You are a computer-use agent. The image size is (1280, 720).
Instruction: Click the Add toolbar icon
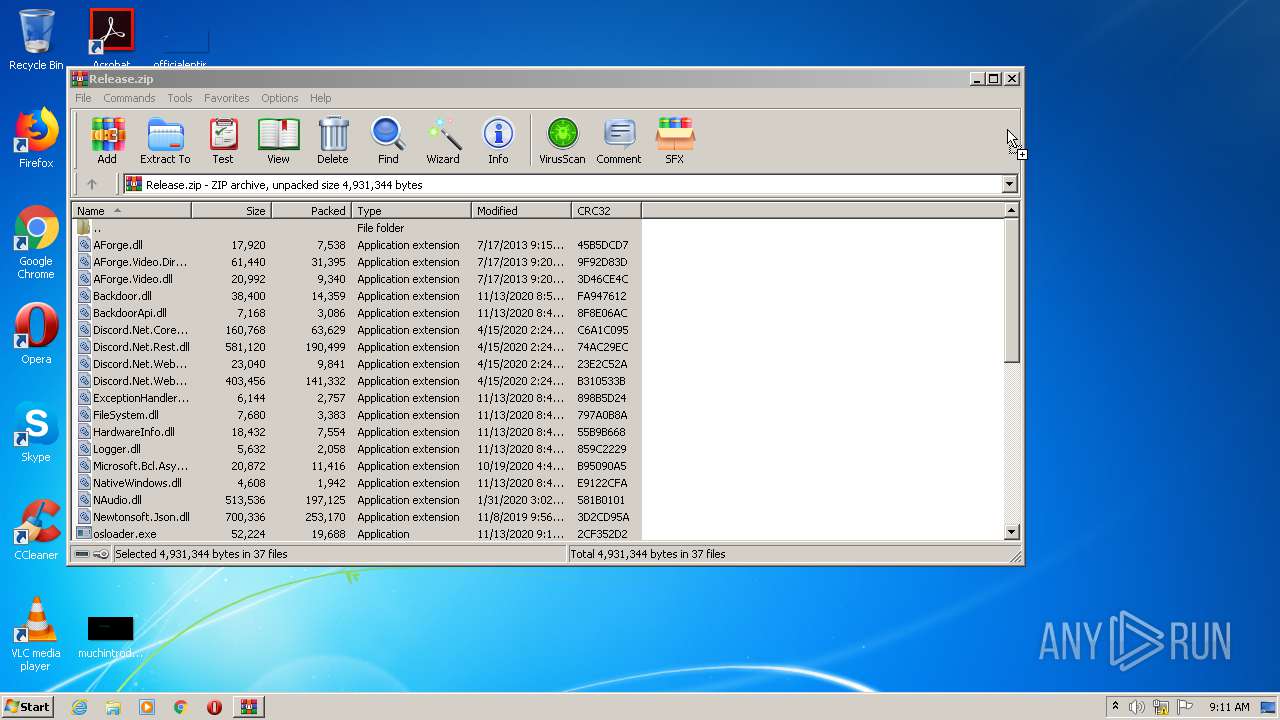(x=107, y=140)
